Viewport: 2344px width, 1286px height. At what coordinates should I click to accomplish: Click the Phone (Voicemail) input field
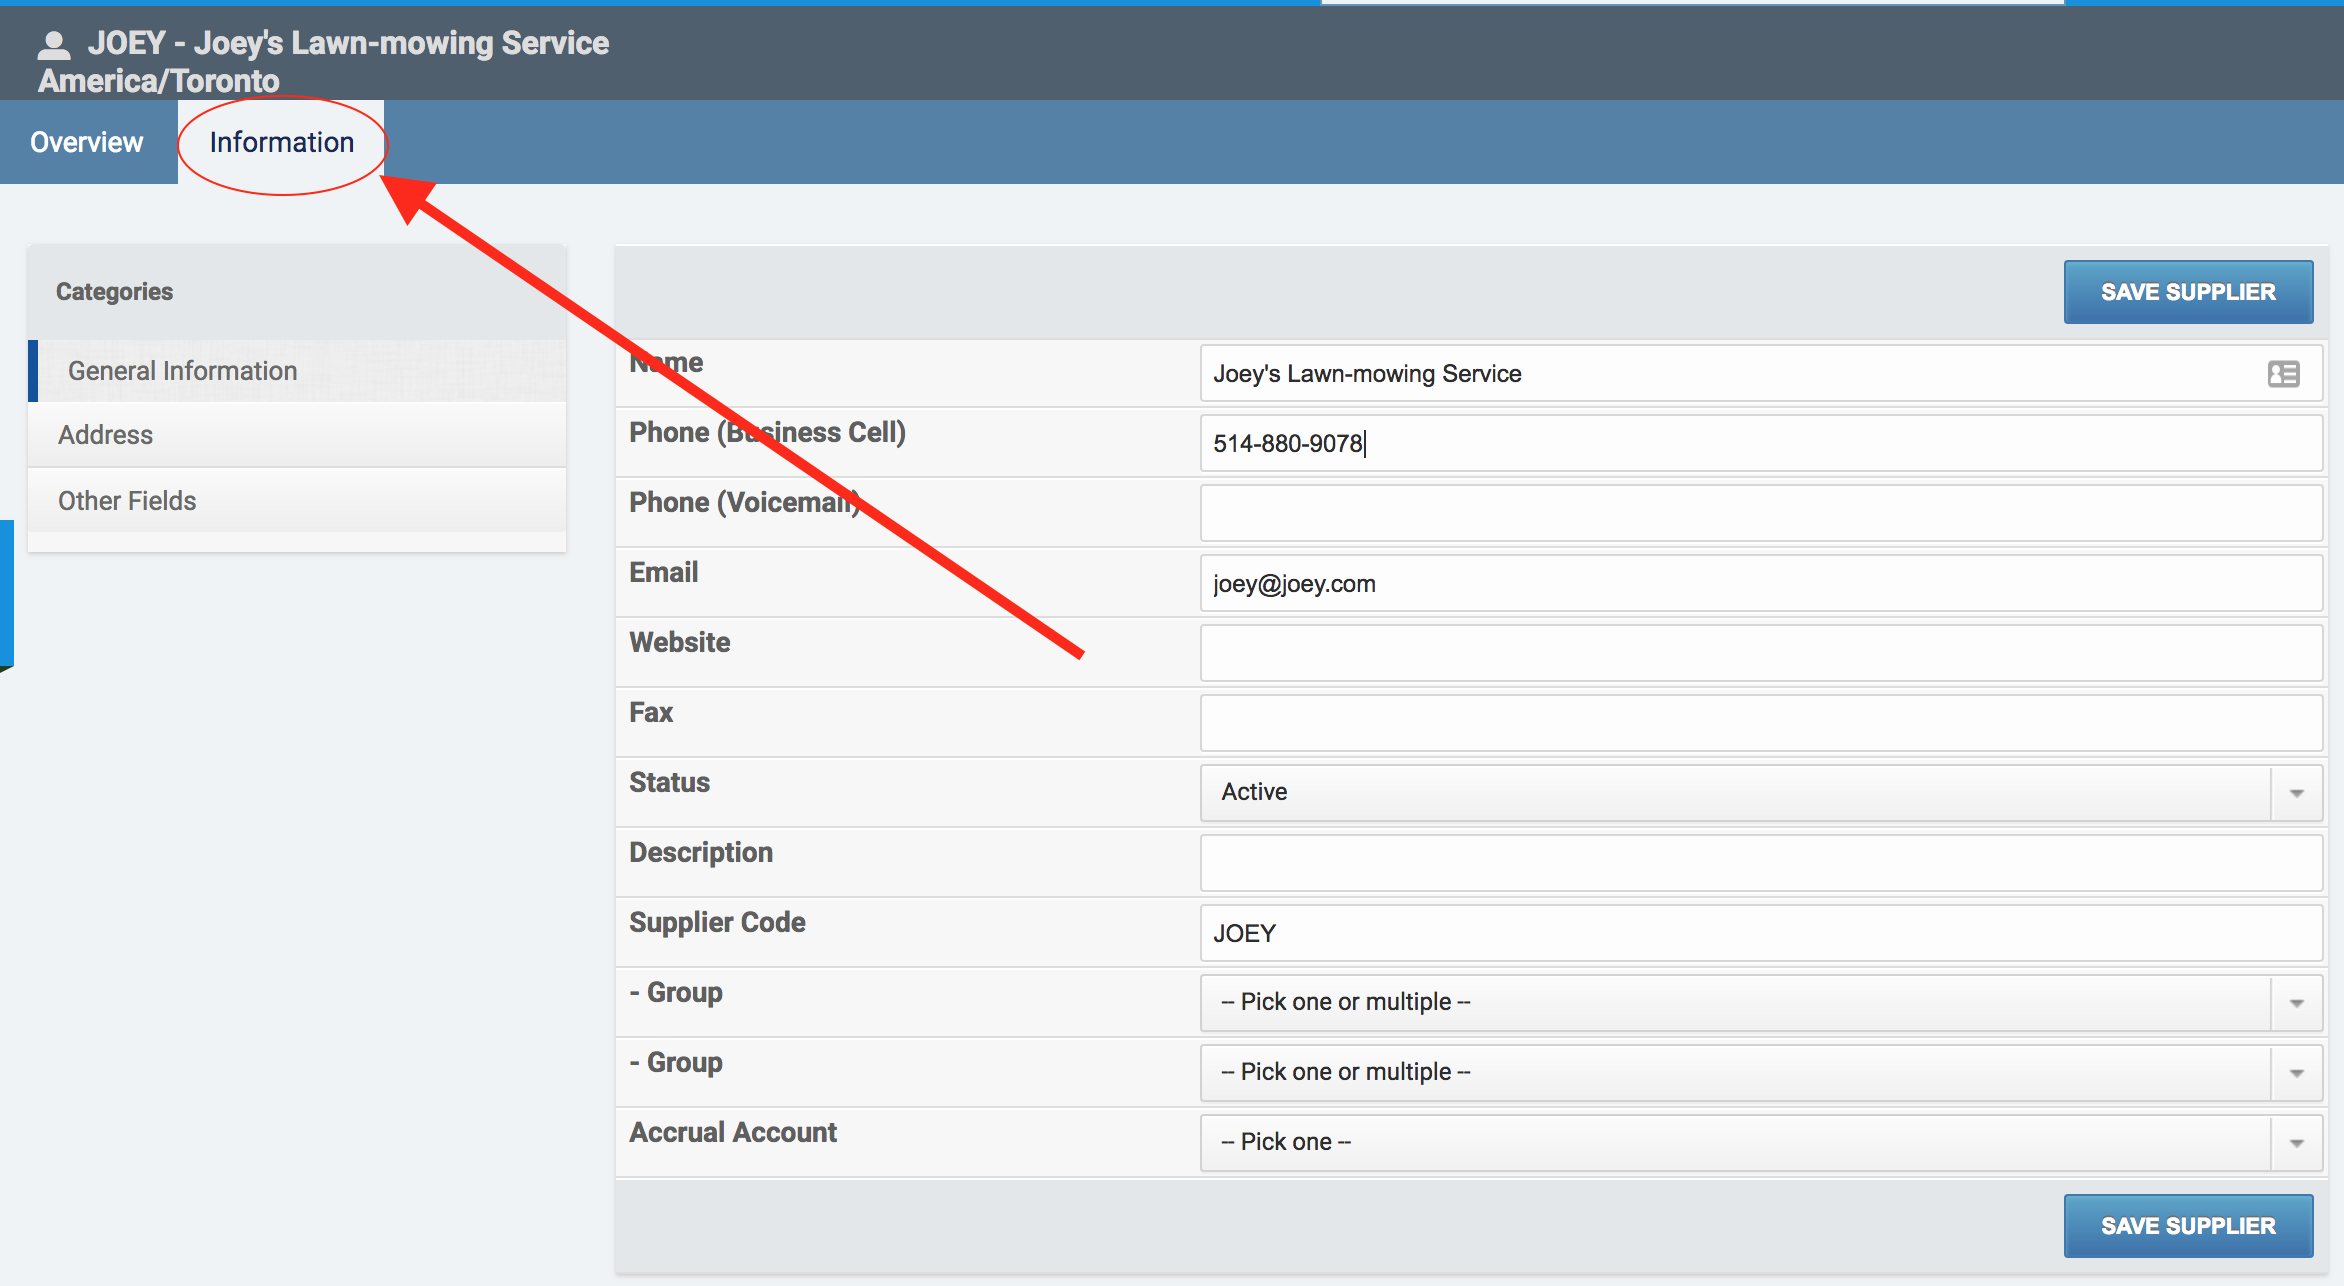[x=1760, y=514]
